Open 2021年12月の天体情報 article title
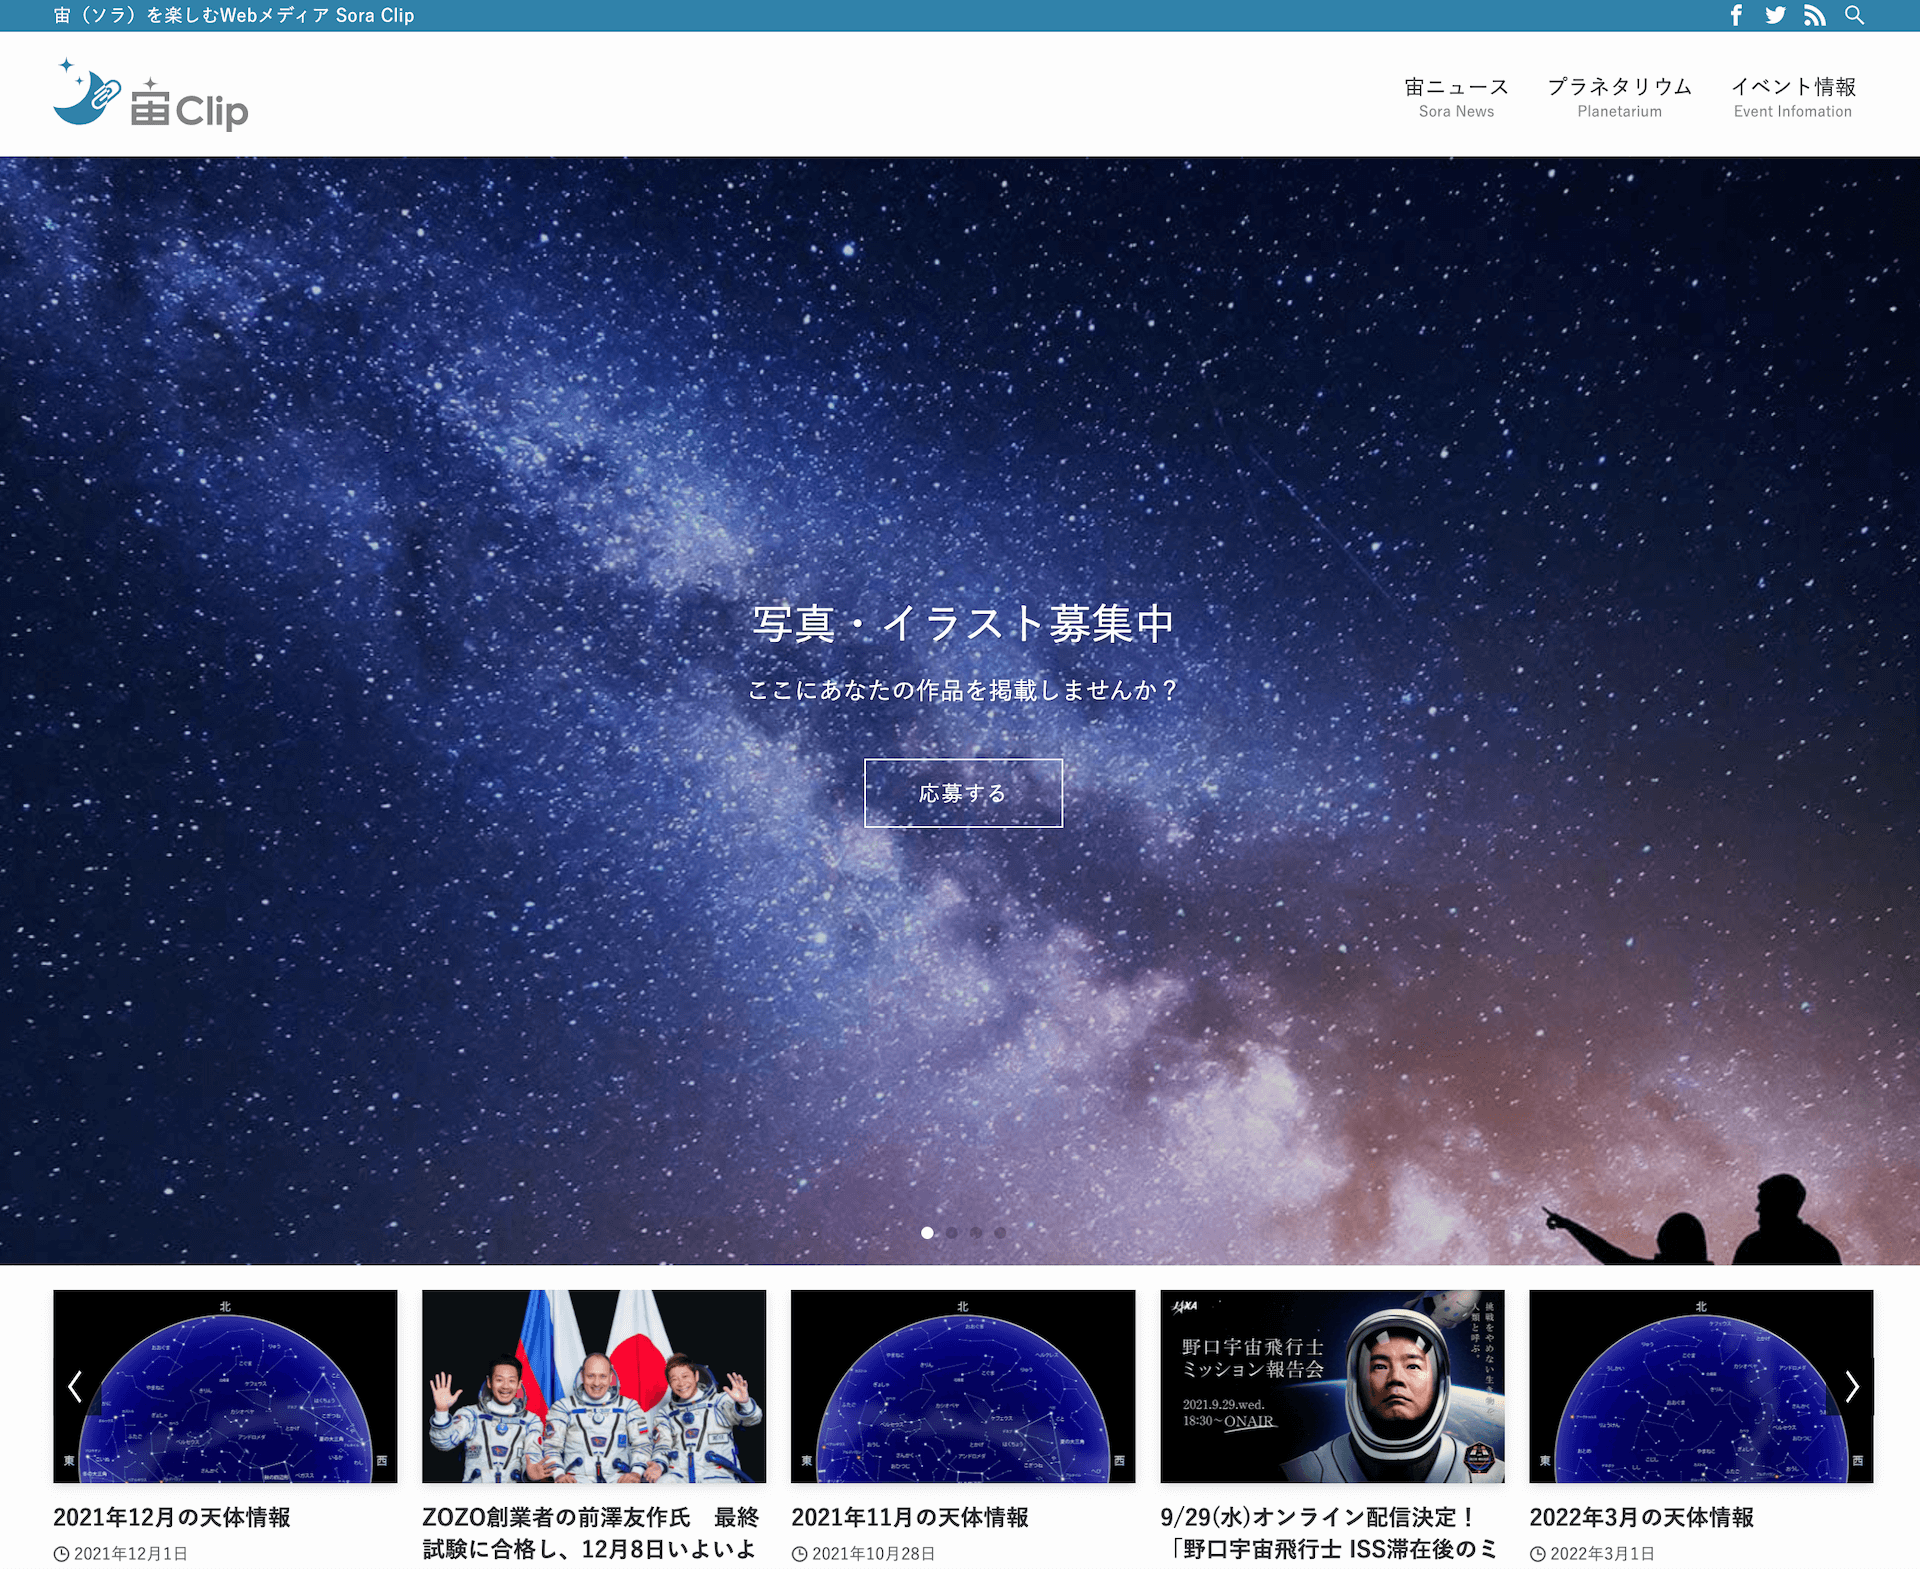The height and width of the screenshot is (1569, 1920). (x=172, y=1517)
